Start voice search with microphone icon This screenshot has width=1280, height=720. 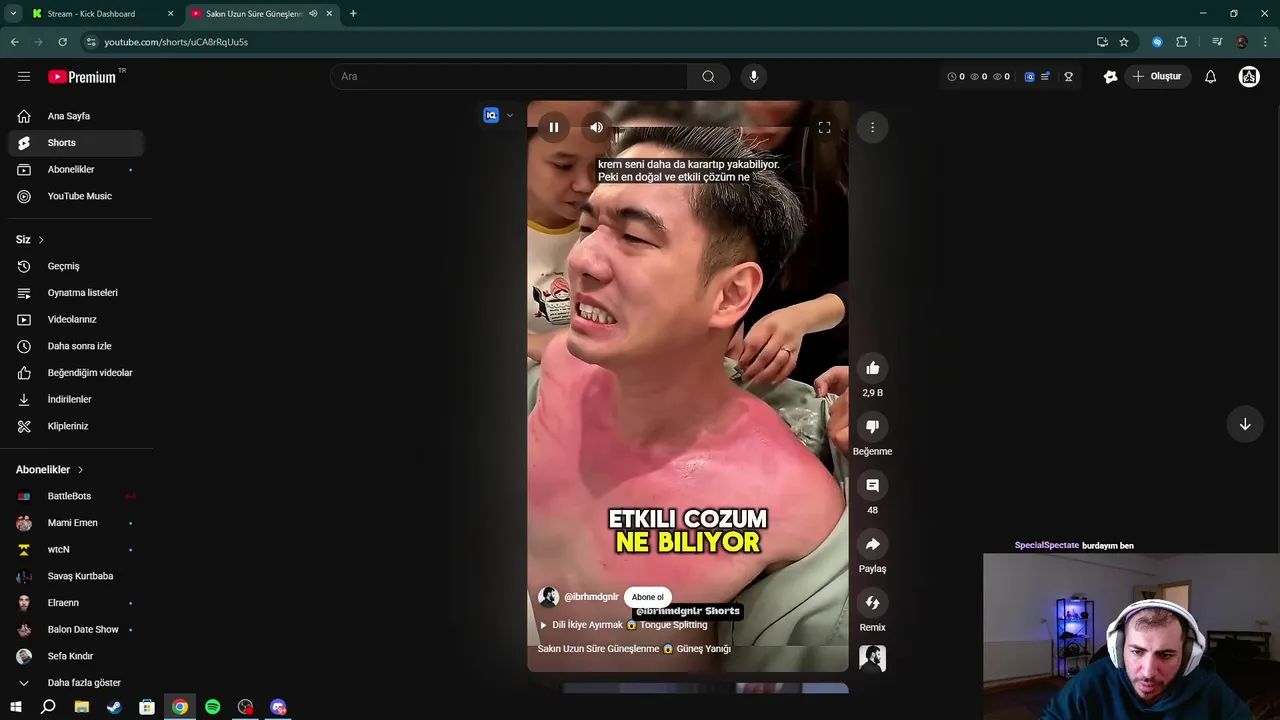point(754,76)
